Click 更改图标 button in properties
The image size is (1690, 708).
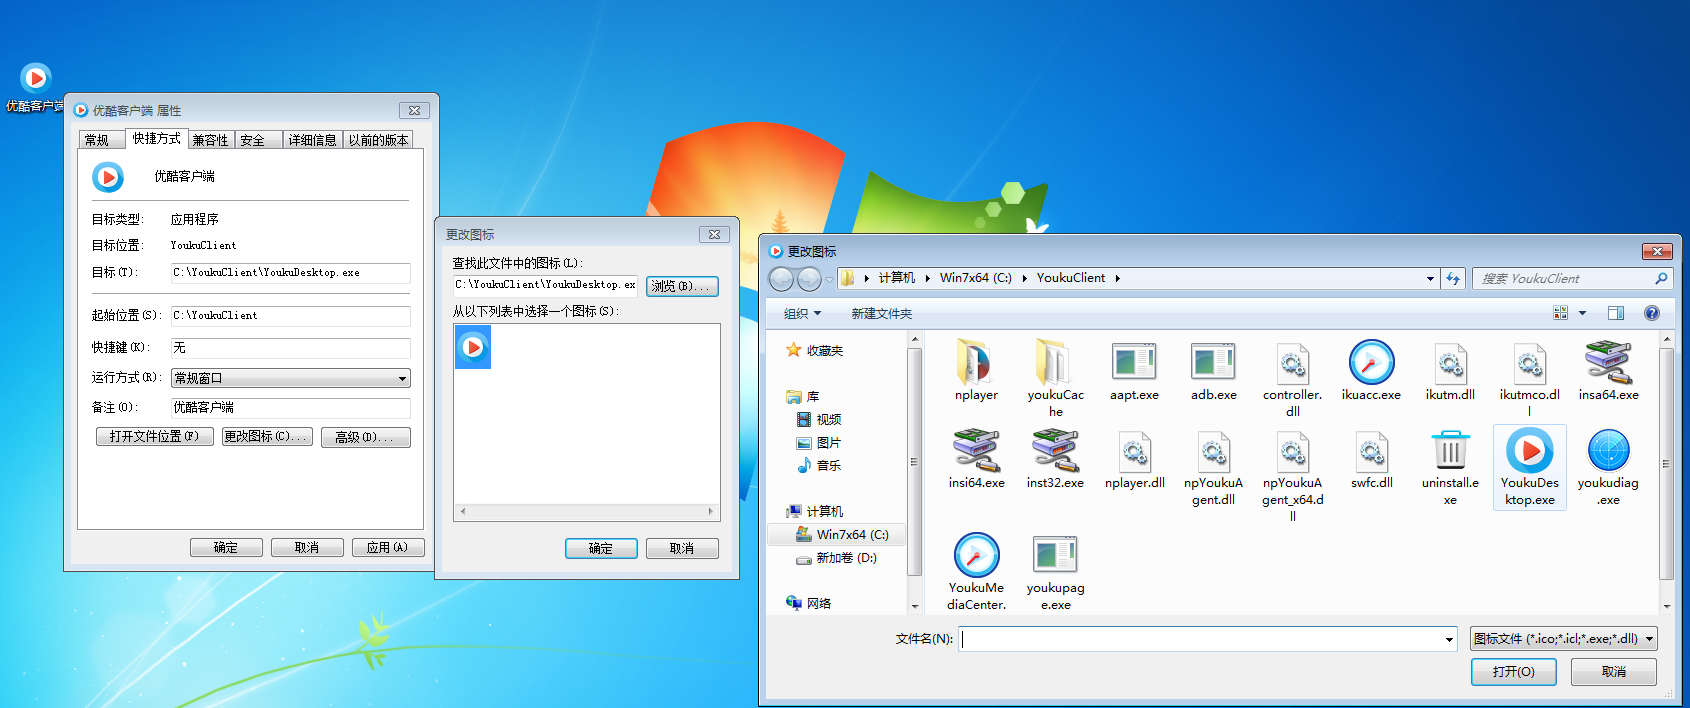click(x=267, y=437)
